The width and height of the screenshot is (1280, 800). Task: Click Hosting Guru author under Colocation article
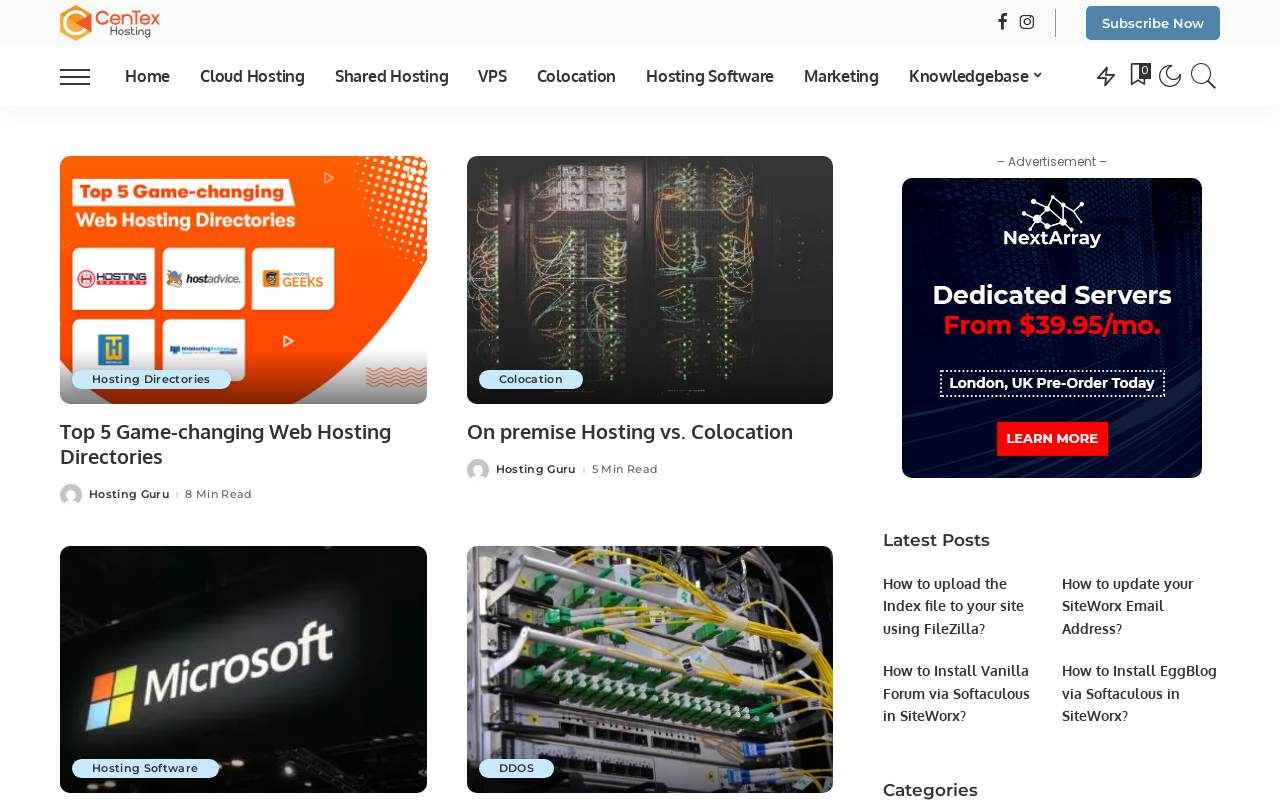tap(536, 469)
